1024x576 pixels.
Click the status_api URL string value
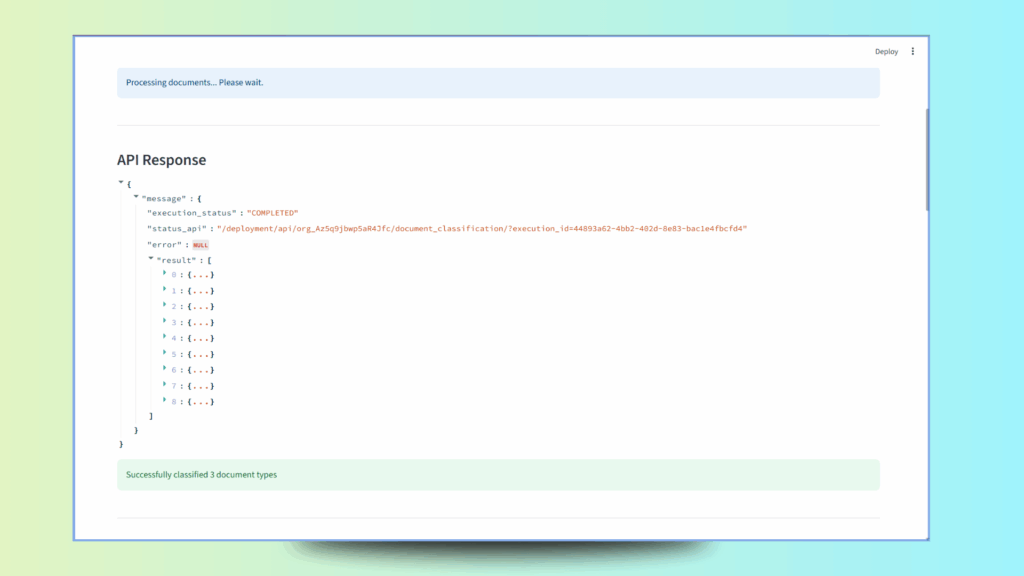tap(482, 229)
